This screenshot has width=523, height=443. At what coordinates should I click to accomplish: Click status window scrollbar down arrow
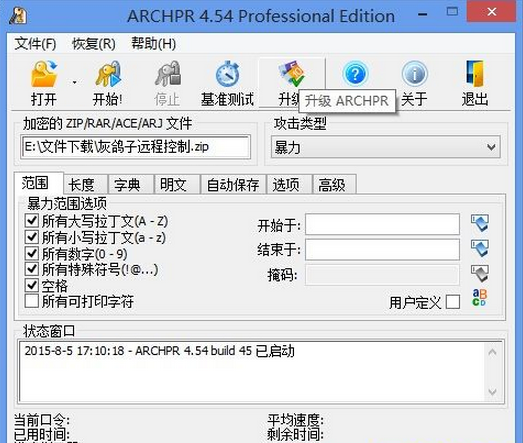pos(492,391)
